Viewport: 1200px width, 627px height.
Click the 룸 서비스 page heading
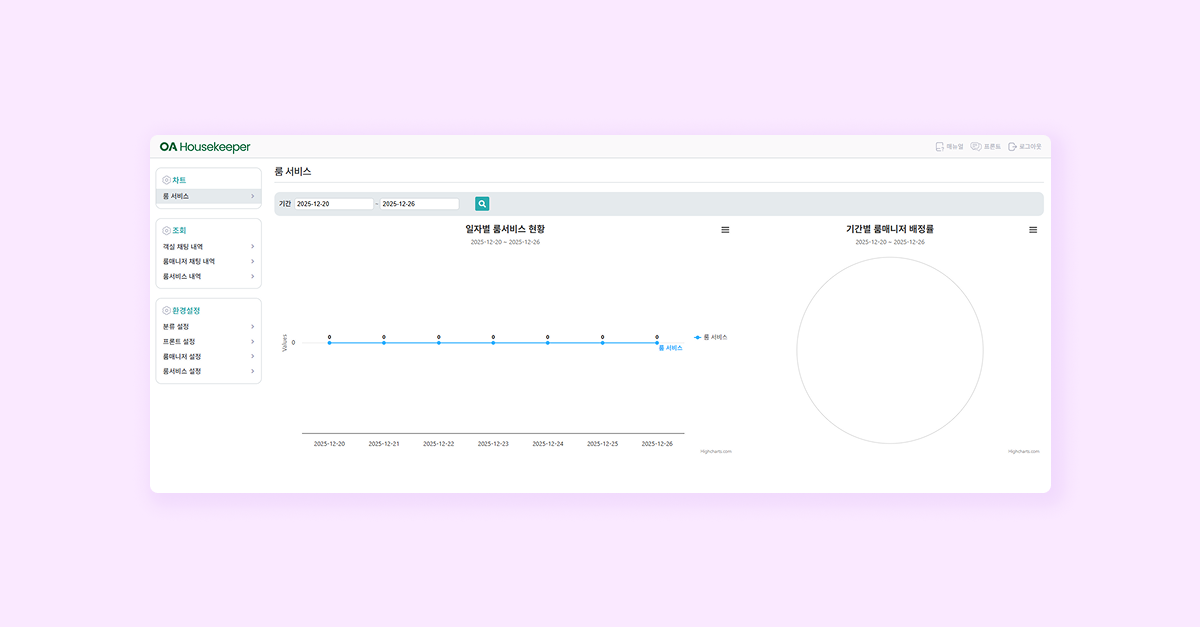click(x=293, y=172)
